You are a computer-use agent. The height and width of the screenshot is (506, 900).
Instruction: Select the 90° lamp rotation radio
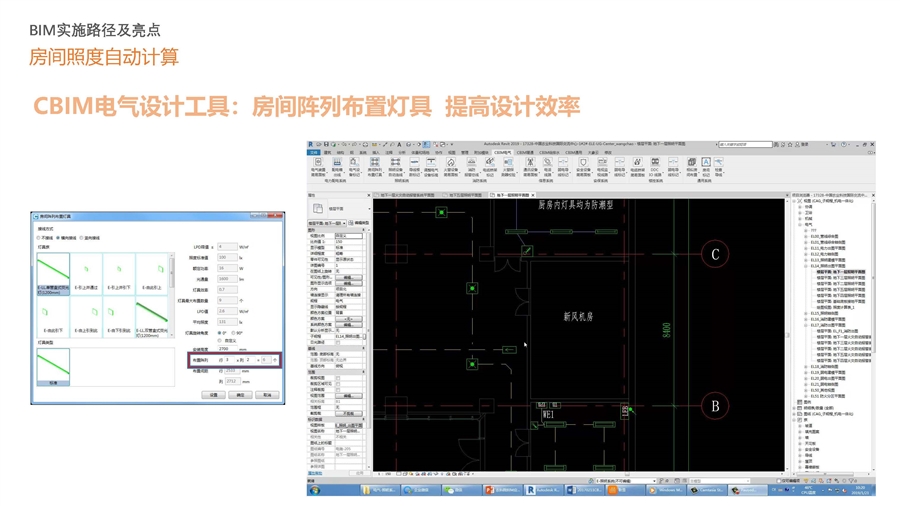pos(233,333)
